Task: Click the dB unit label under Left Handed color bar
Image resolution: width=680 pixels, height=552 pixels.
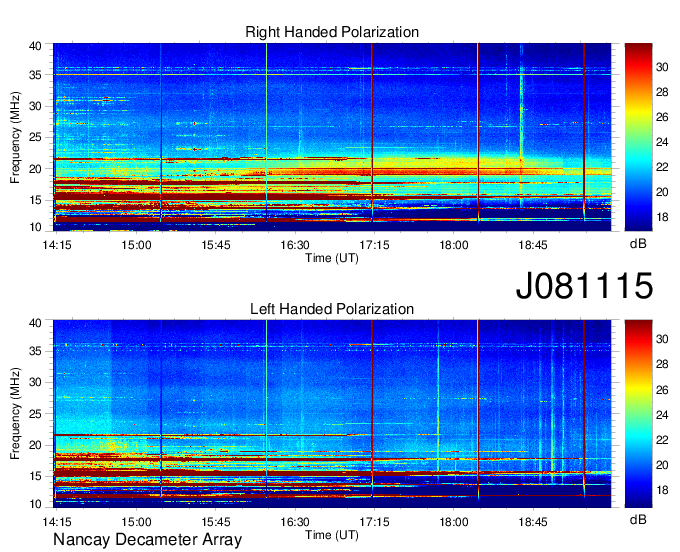Action: coord(638,520)
